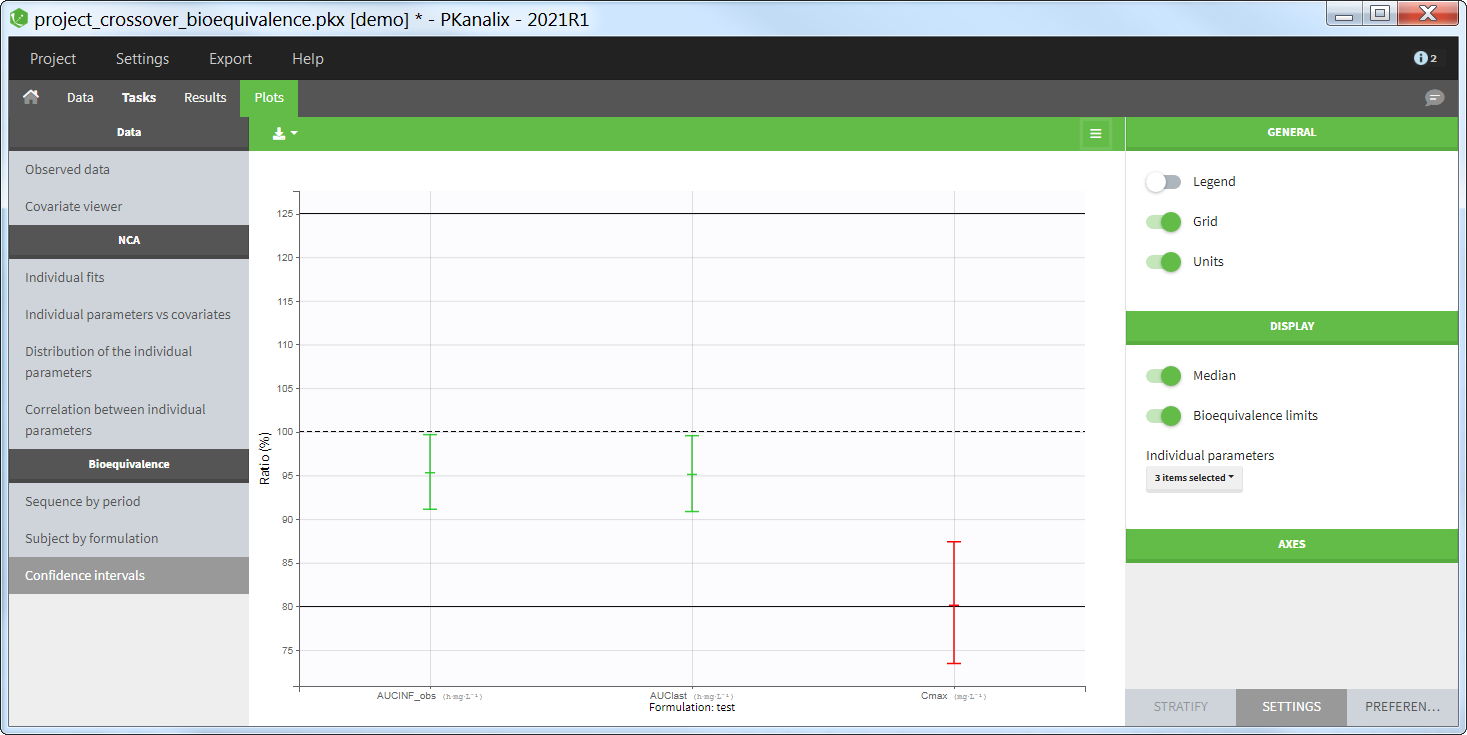Open the STRATIFY panel button
This screenshot has height=735, width=1467.
(1180, 706)
